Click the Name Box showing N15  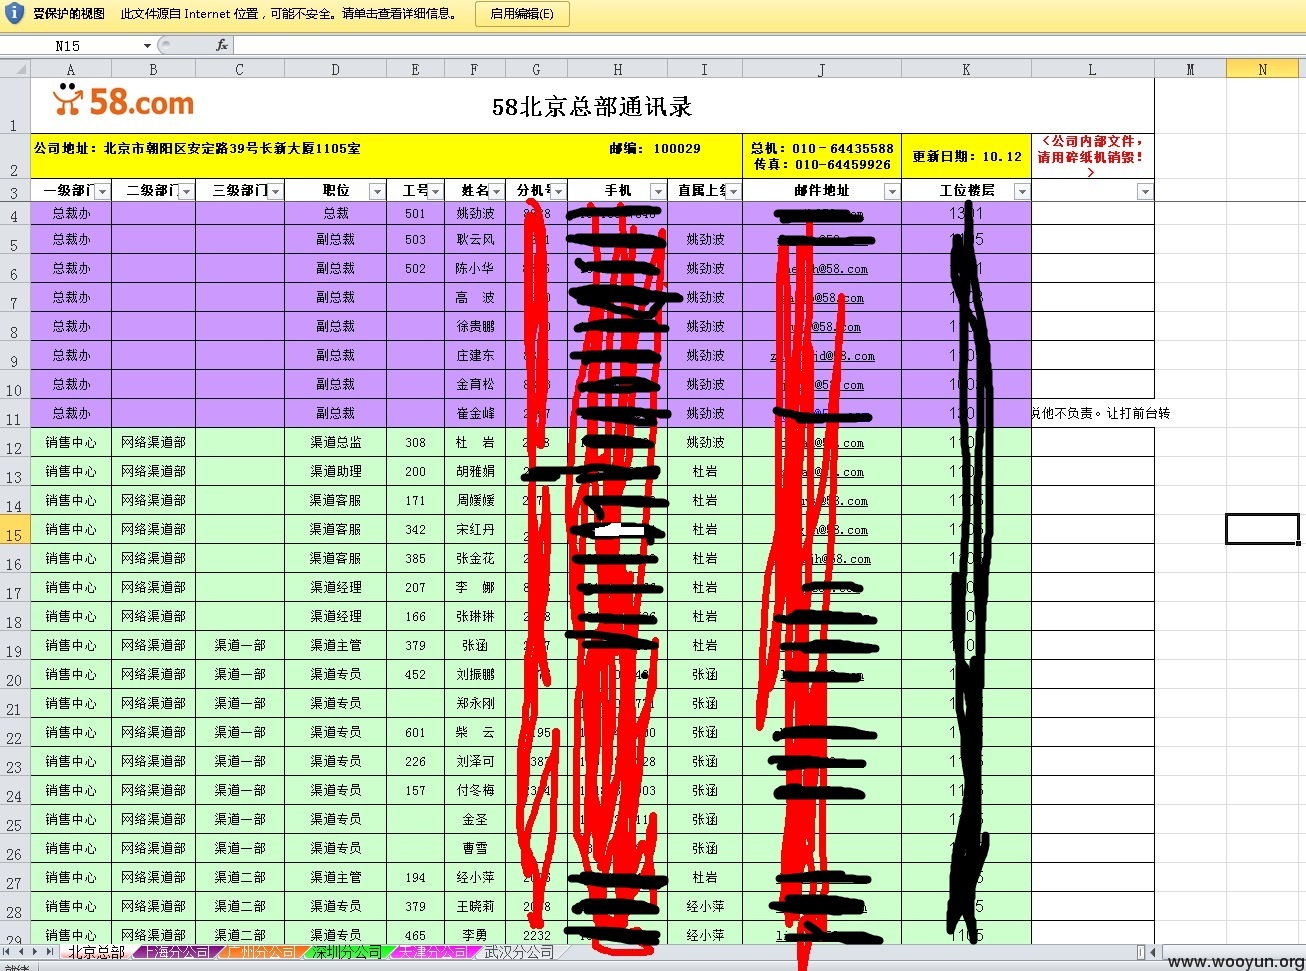point(68,46)
